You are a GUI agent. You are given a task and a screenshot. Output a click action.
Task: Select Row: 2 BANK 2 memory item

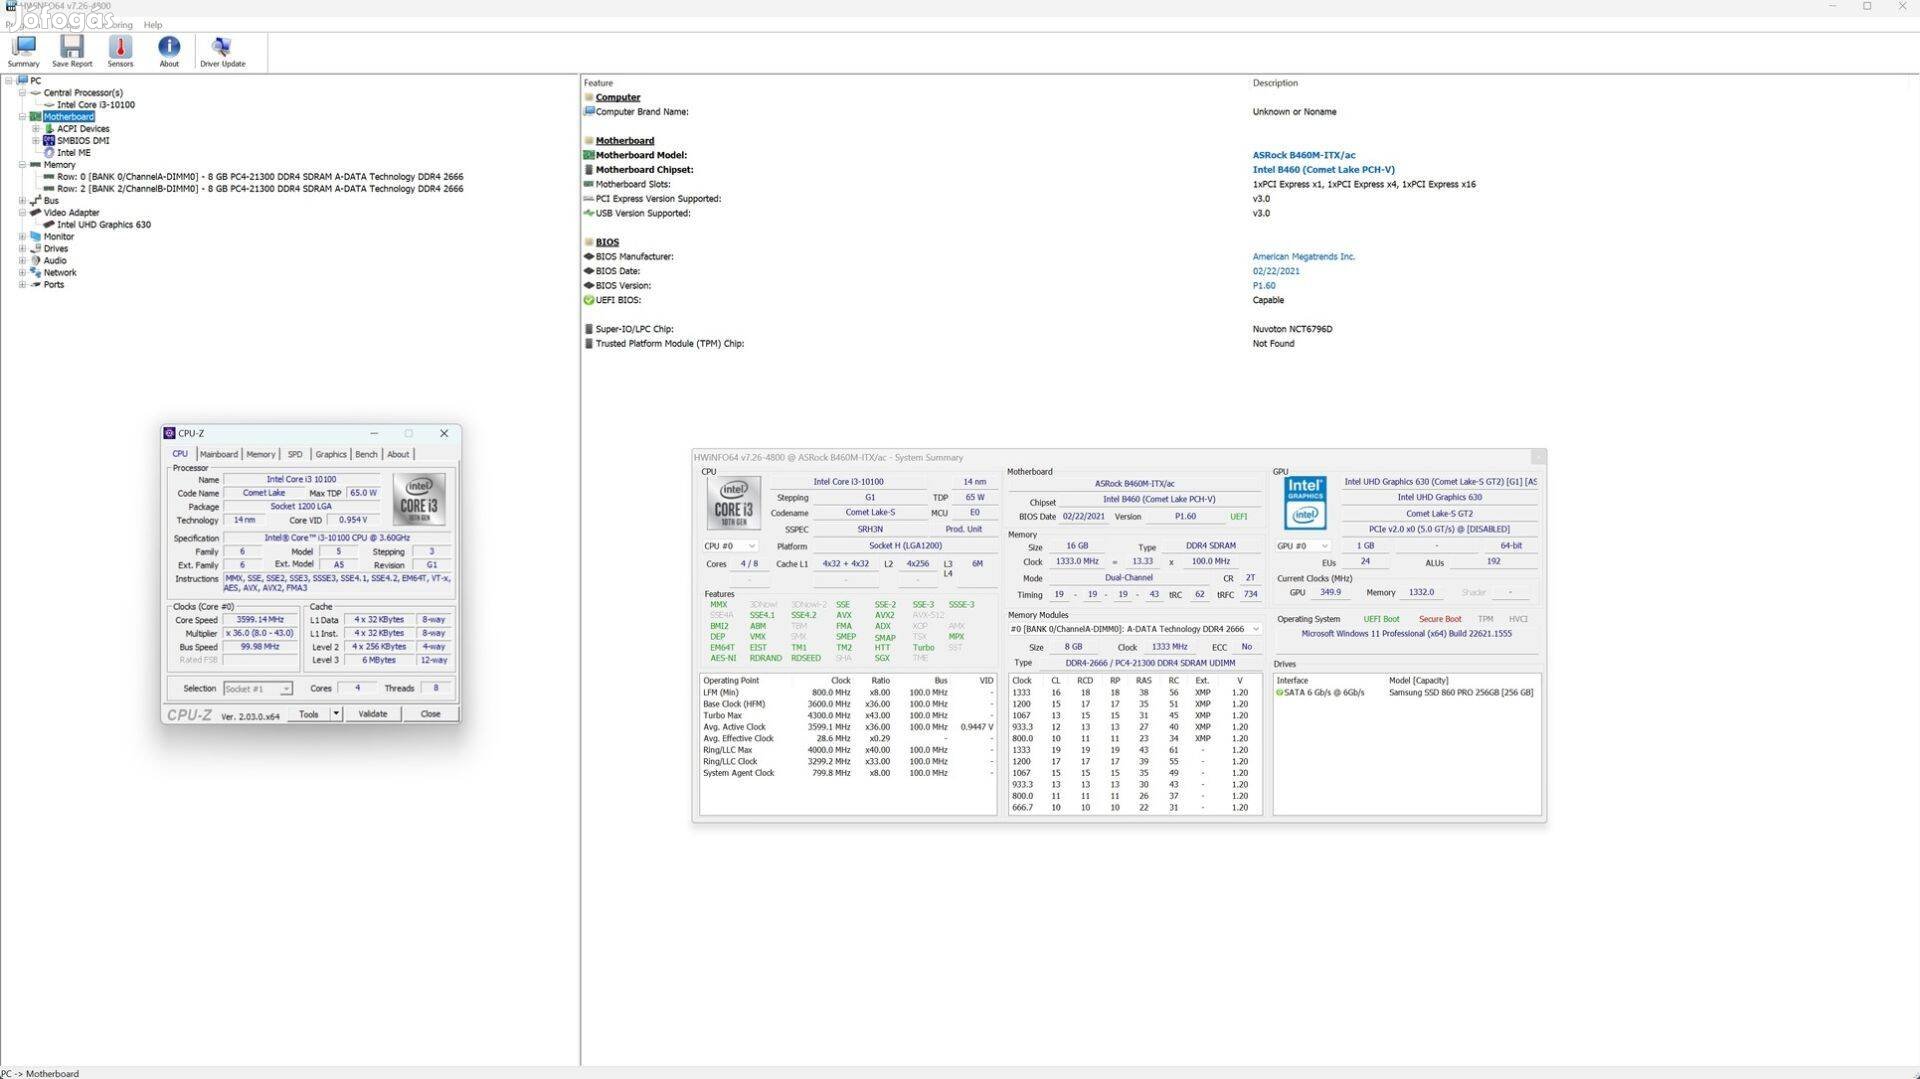click(x=260, y=189)
